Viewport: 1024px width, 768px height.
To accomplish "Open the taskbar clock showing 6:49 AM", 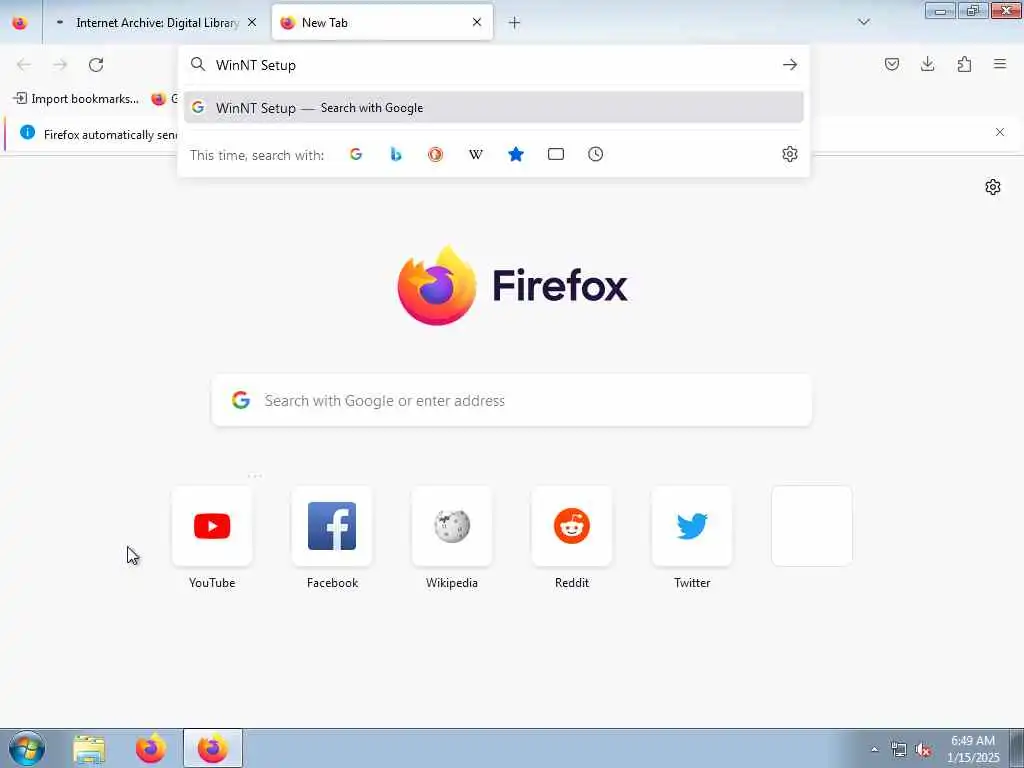I will 973,749.
